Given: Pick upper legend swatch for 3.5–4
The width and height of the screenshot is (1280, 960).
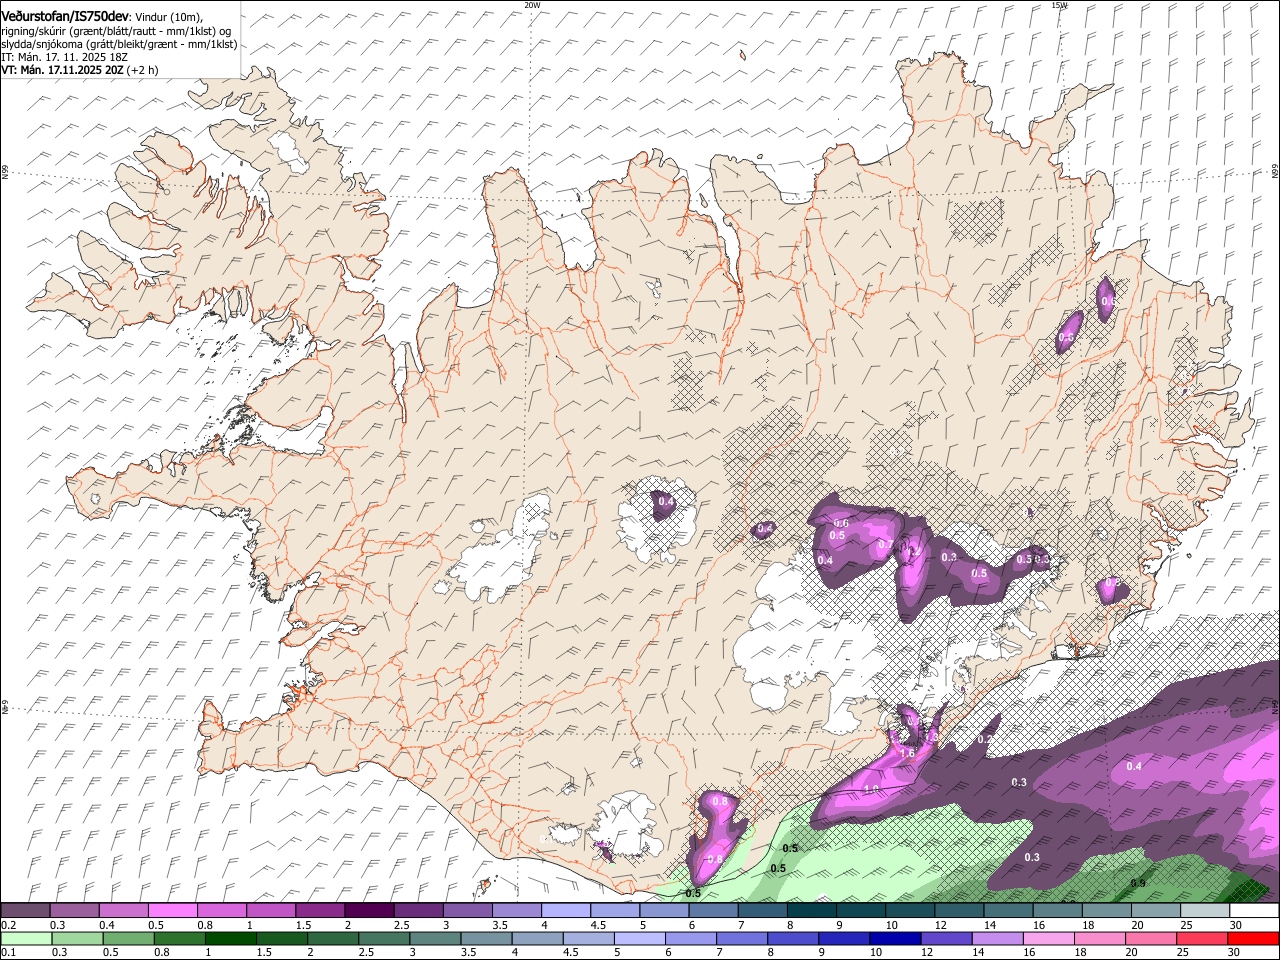Looking at the screenshot, I should pyautogui.click(x=517, y=911).
